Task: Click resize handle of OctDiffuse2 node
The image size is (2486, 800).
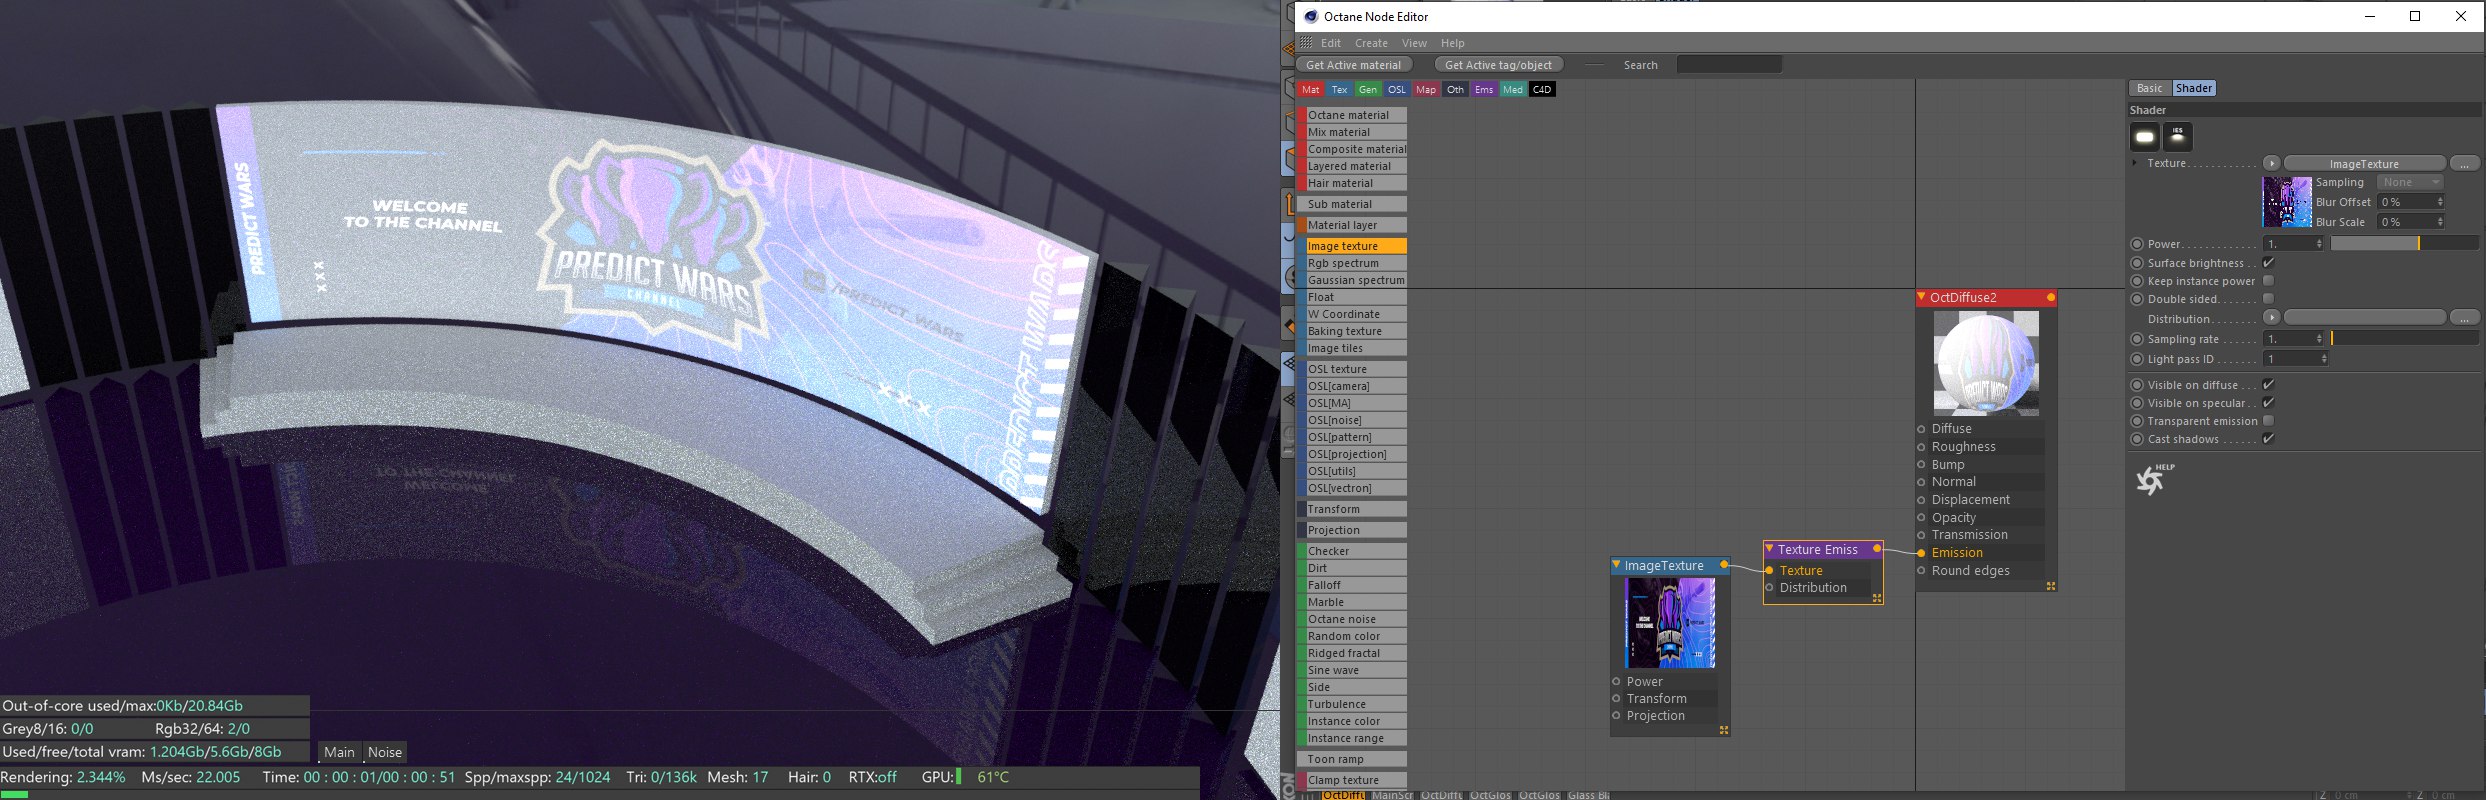Action: (2051, 586)
